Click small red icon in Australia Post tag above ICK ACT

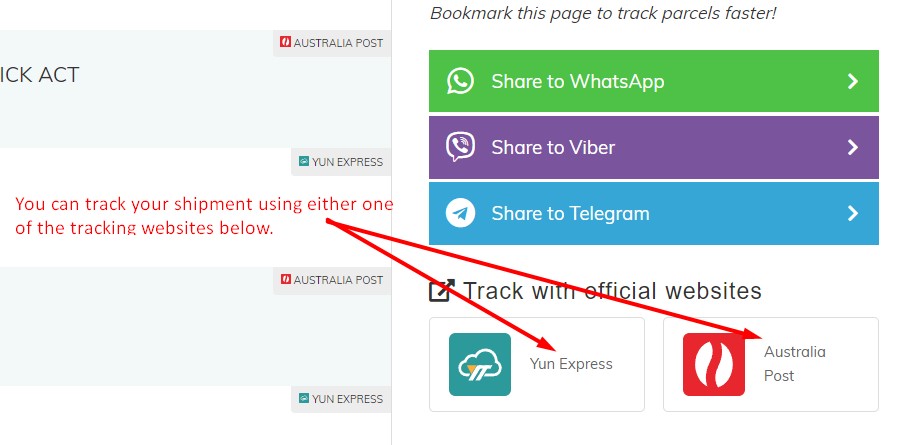click(x=285, y=42)
